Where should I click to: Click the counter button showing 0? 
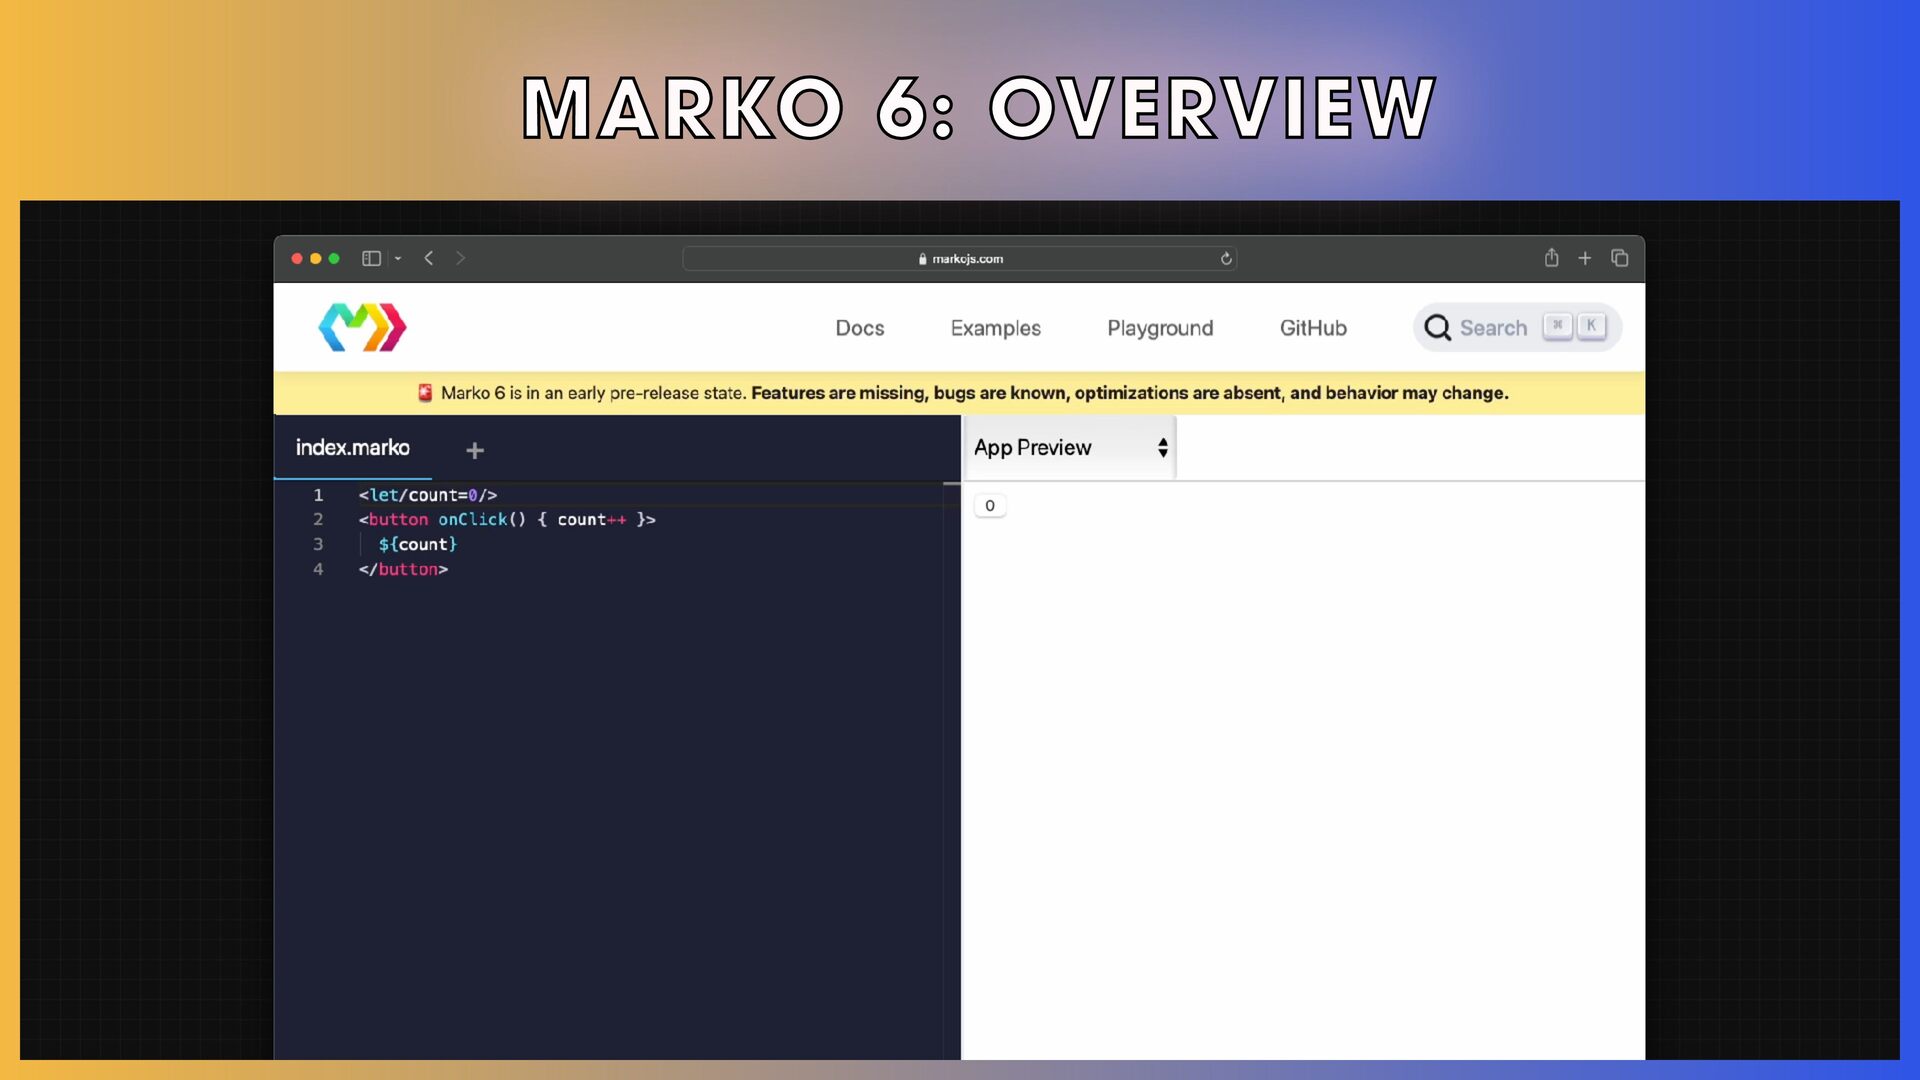990,506
